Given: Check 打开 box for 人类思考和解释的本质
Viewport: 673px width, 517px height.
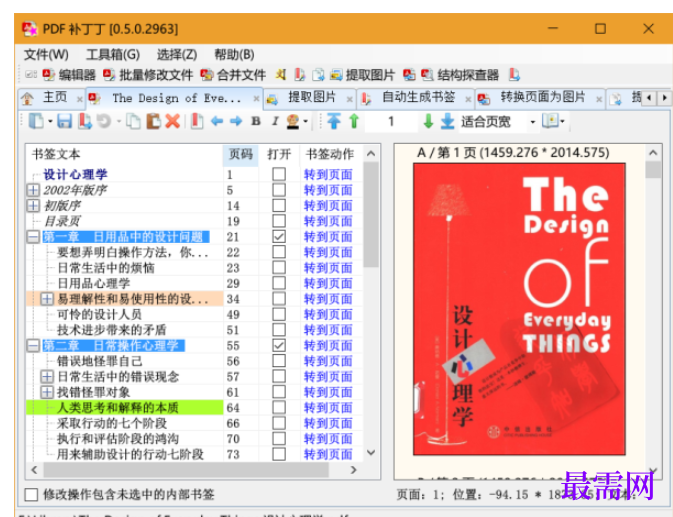Looking at the screenshot, I should (x=279, y=408).
